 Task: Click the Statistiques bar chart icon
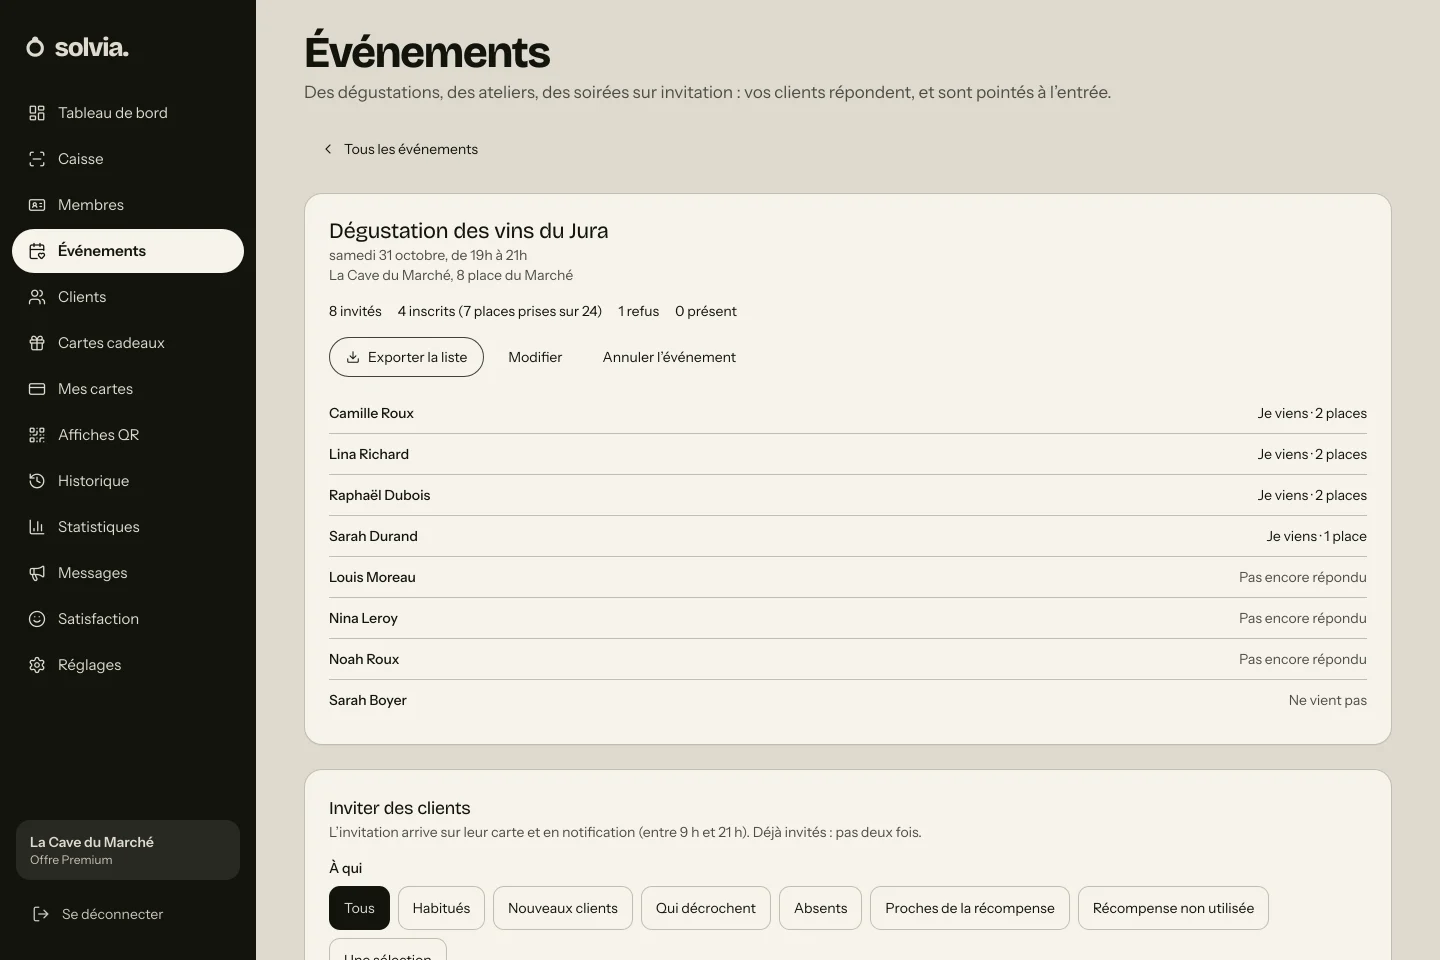(x=37, y=527)
